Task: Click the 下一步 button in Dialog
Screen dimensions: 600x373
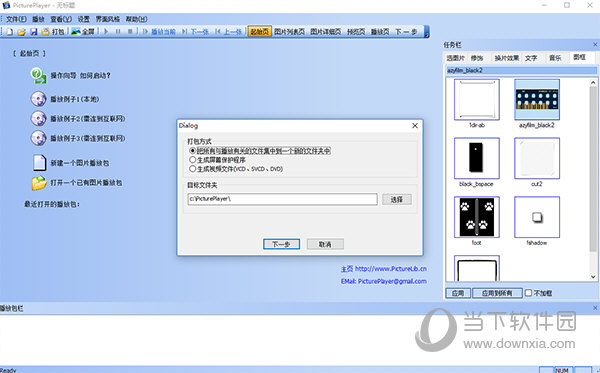Action: [281, 244]
